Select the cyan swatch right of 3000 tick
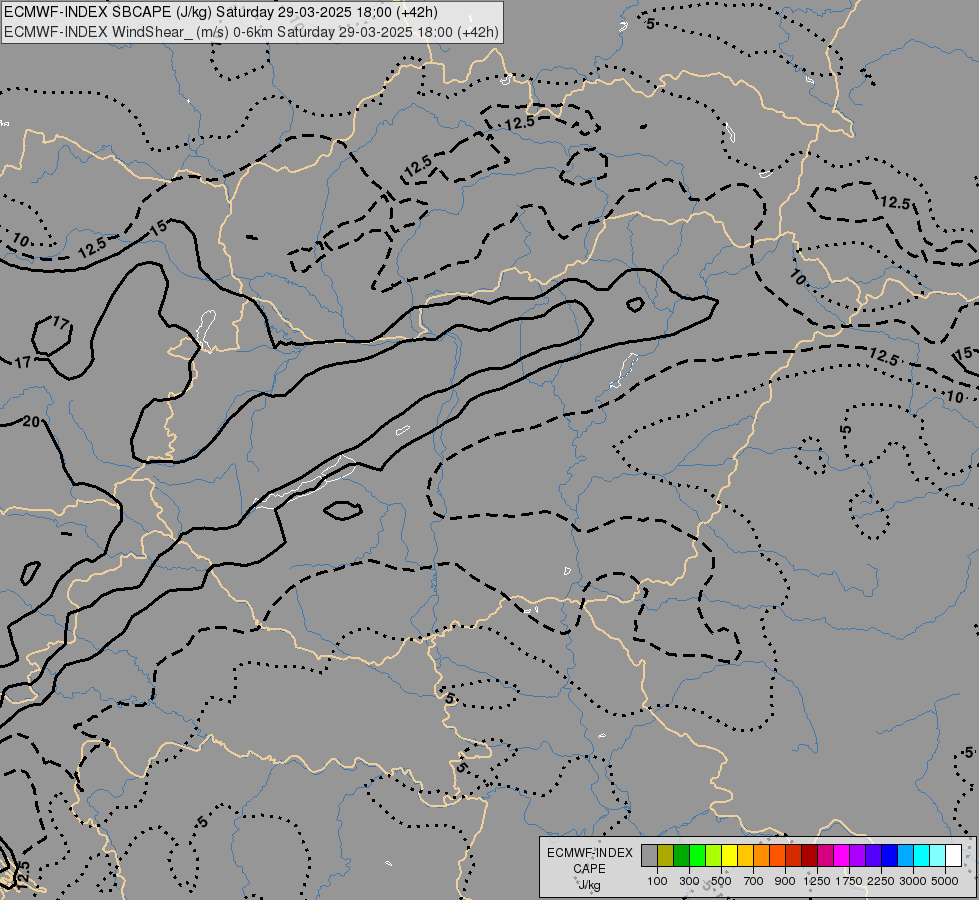979x900 pixels. [x=922, y=856]
